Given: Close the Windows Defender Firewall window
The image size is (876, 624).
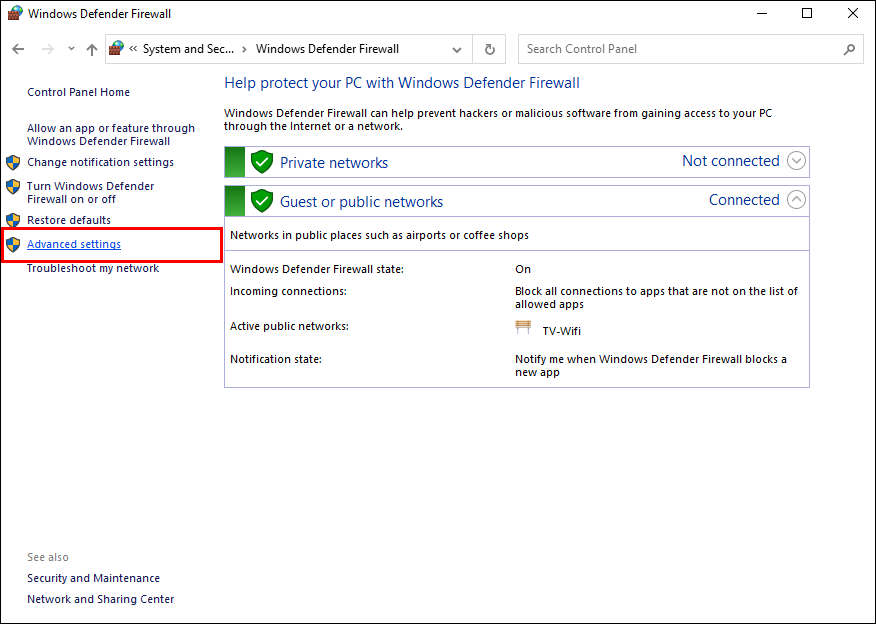Looking at the screenshot, I should (x=853, y=13).
